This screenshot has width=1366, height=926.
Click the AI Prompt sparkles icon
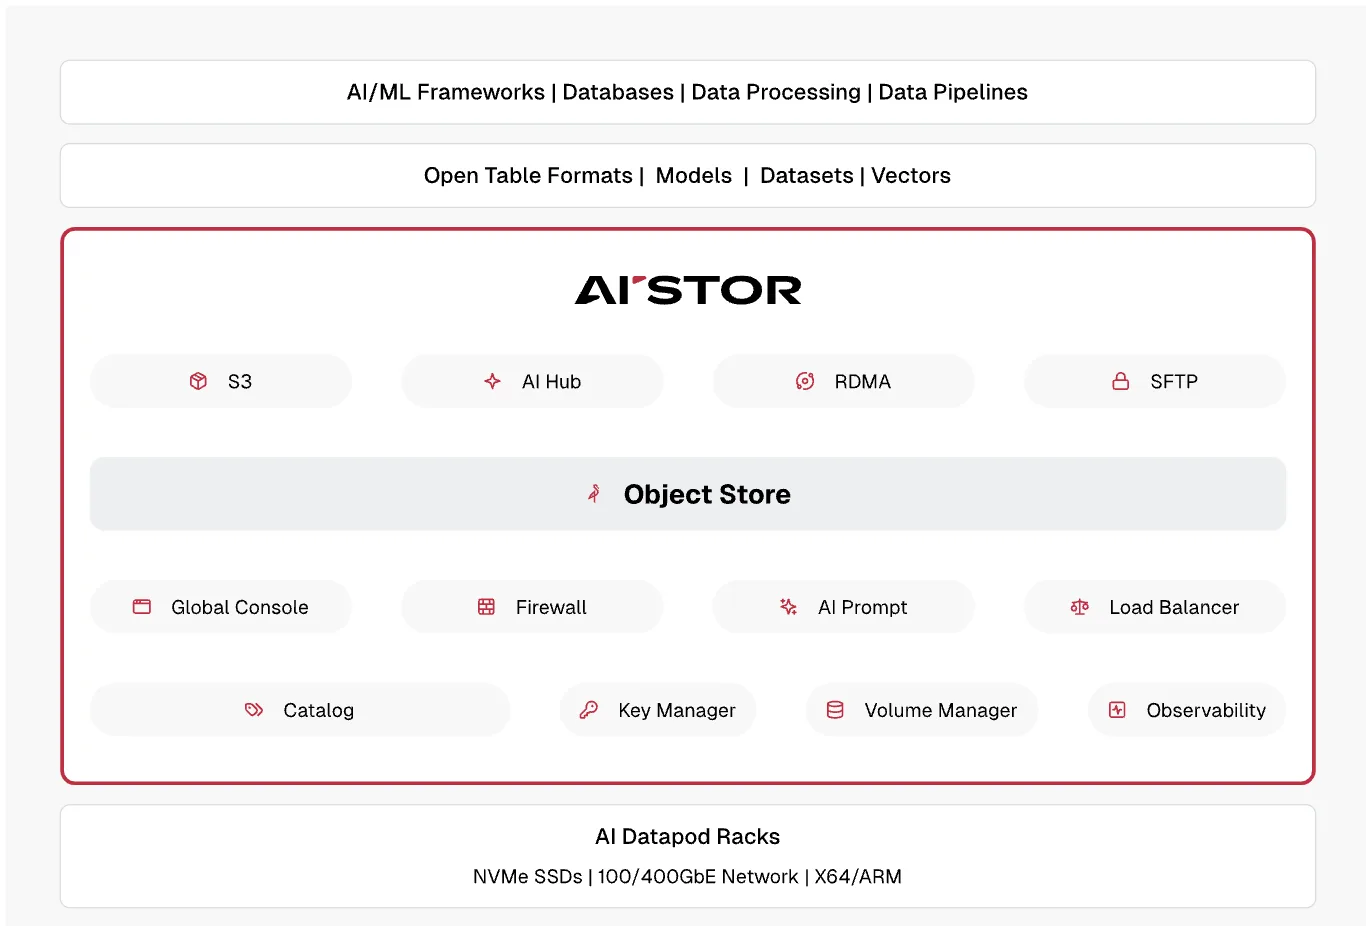788,607
